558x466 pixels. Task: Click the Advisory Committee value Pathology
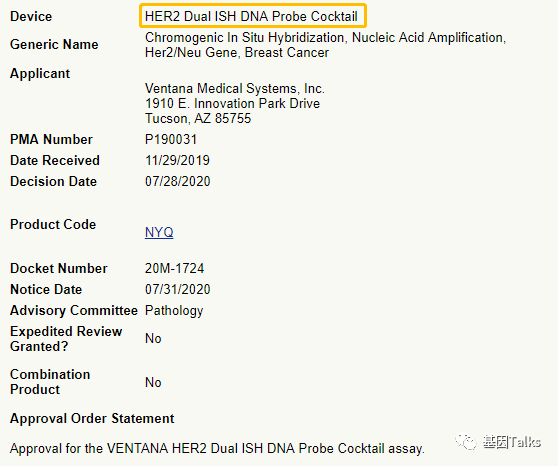[174, 310]
